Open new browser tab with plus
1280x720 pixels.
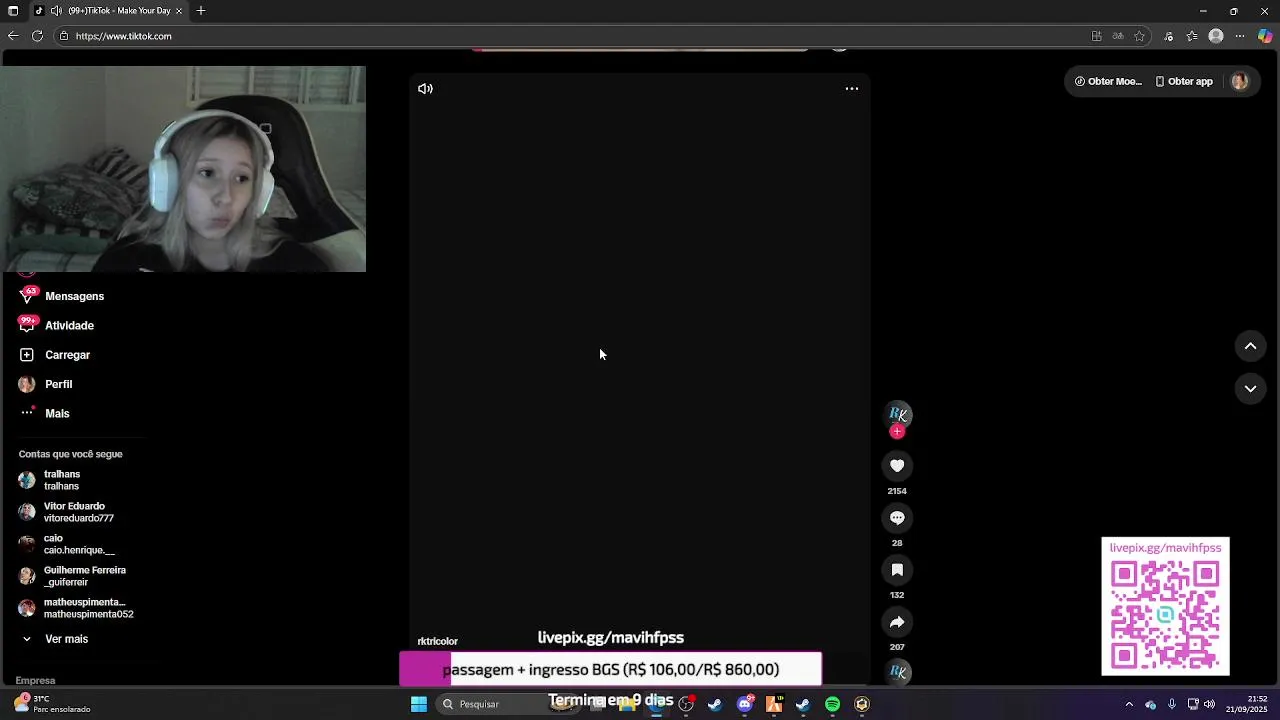pos(201,11)
